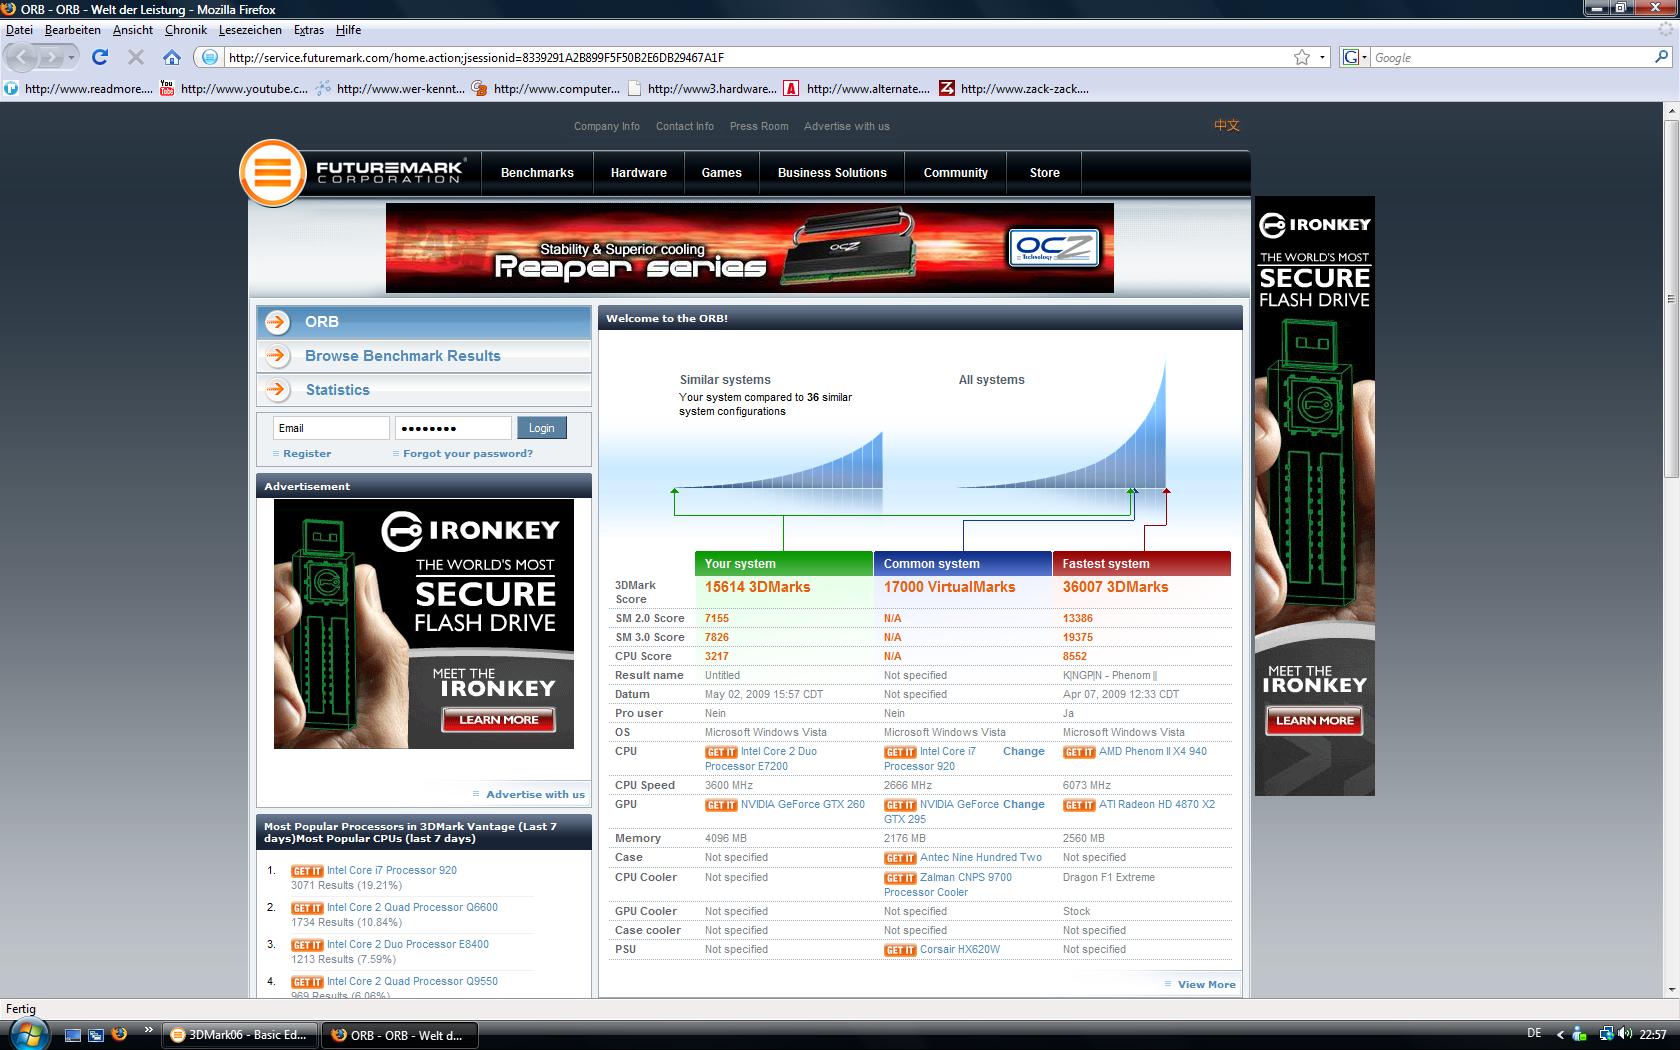1680x1050 pixels.
Task: Click the ORB orange arrow icon
Action: click(279, 321)
